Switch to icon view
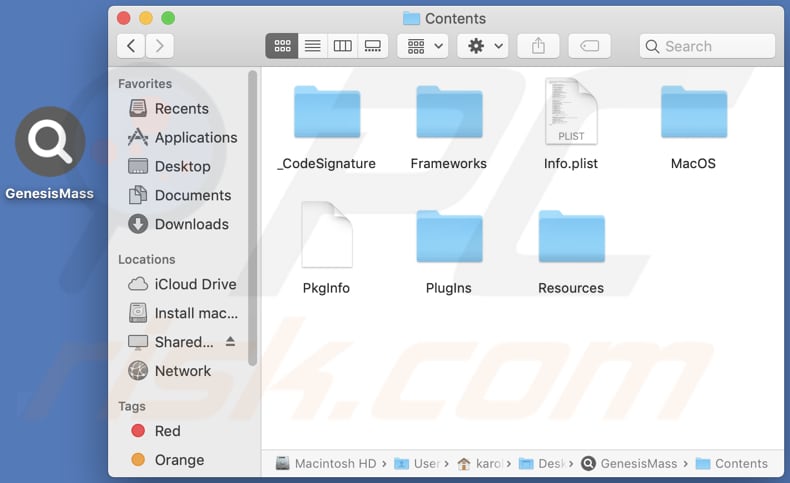The height and width of the screenshot is (483, 790). click(x=282, y=46)
